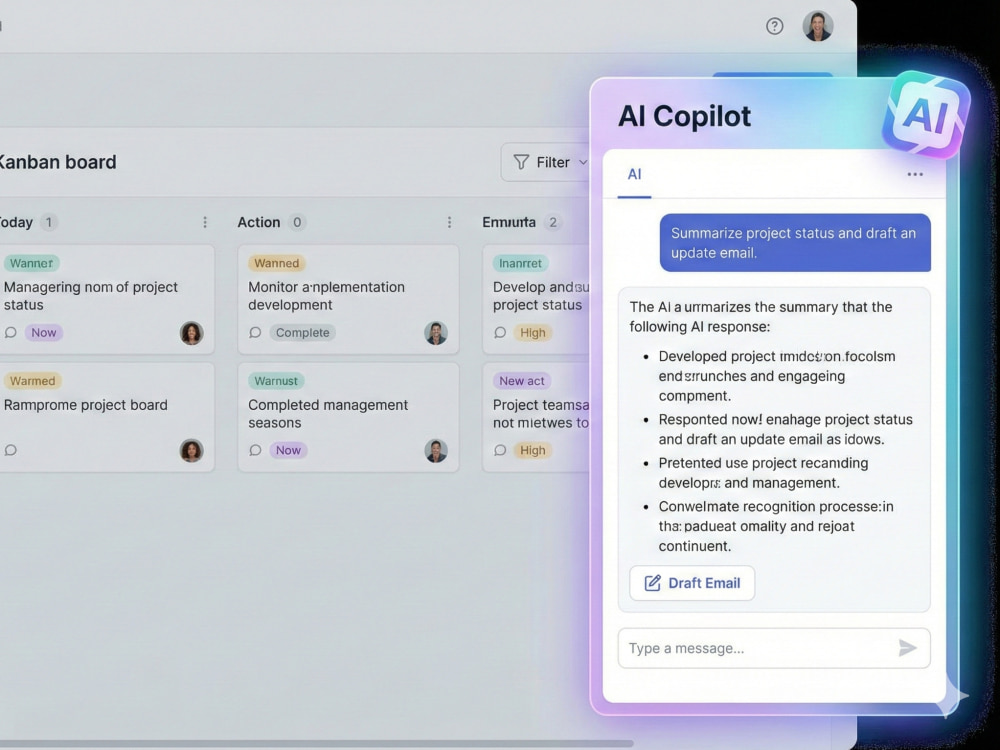Image resolution: width=1000 pixels, height=750 pixels.
Task: Click the pencil icon on Draft Email
Action: coord(652,583)
